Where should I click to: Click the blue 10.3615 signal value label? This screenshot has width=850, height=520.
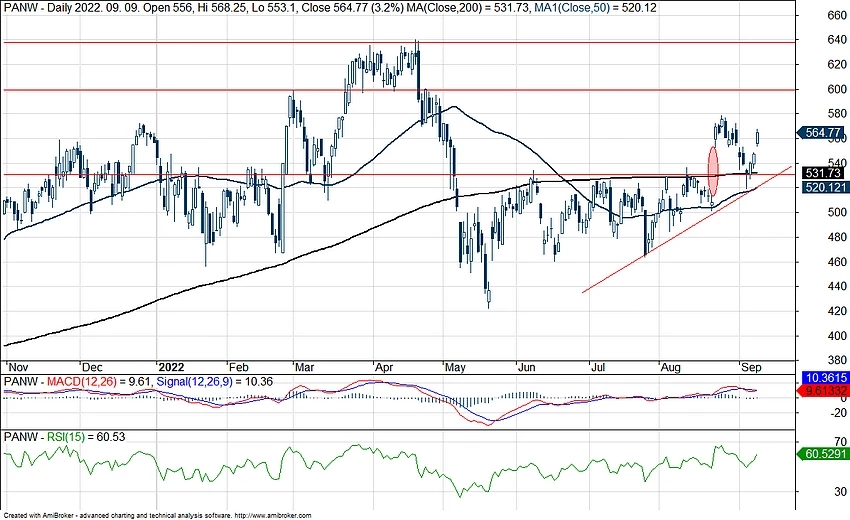pos(825,378)
